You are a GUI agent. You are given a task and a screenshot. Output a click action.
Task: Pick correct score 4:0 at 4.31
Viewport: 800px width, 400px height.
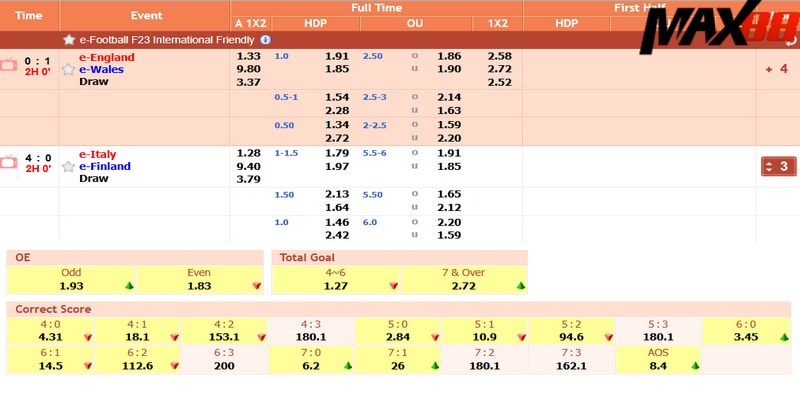pyautogui.click(x=50, y=331)
